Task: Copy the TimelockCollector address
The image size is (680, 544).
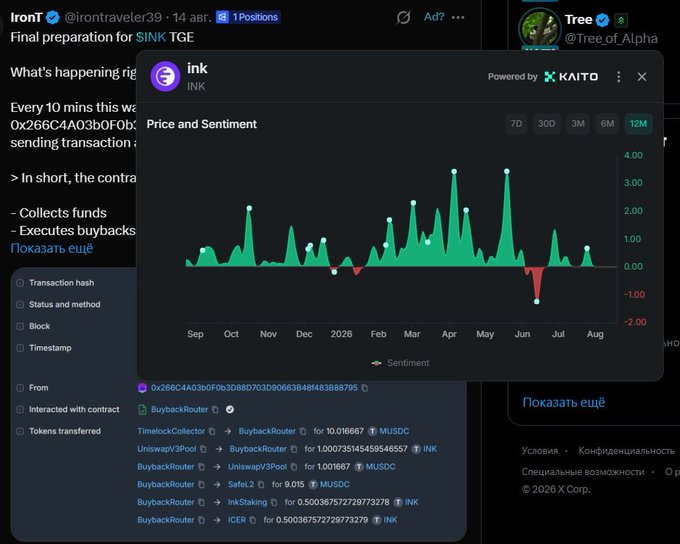Action: [x=212, y=431]
